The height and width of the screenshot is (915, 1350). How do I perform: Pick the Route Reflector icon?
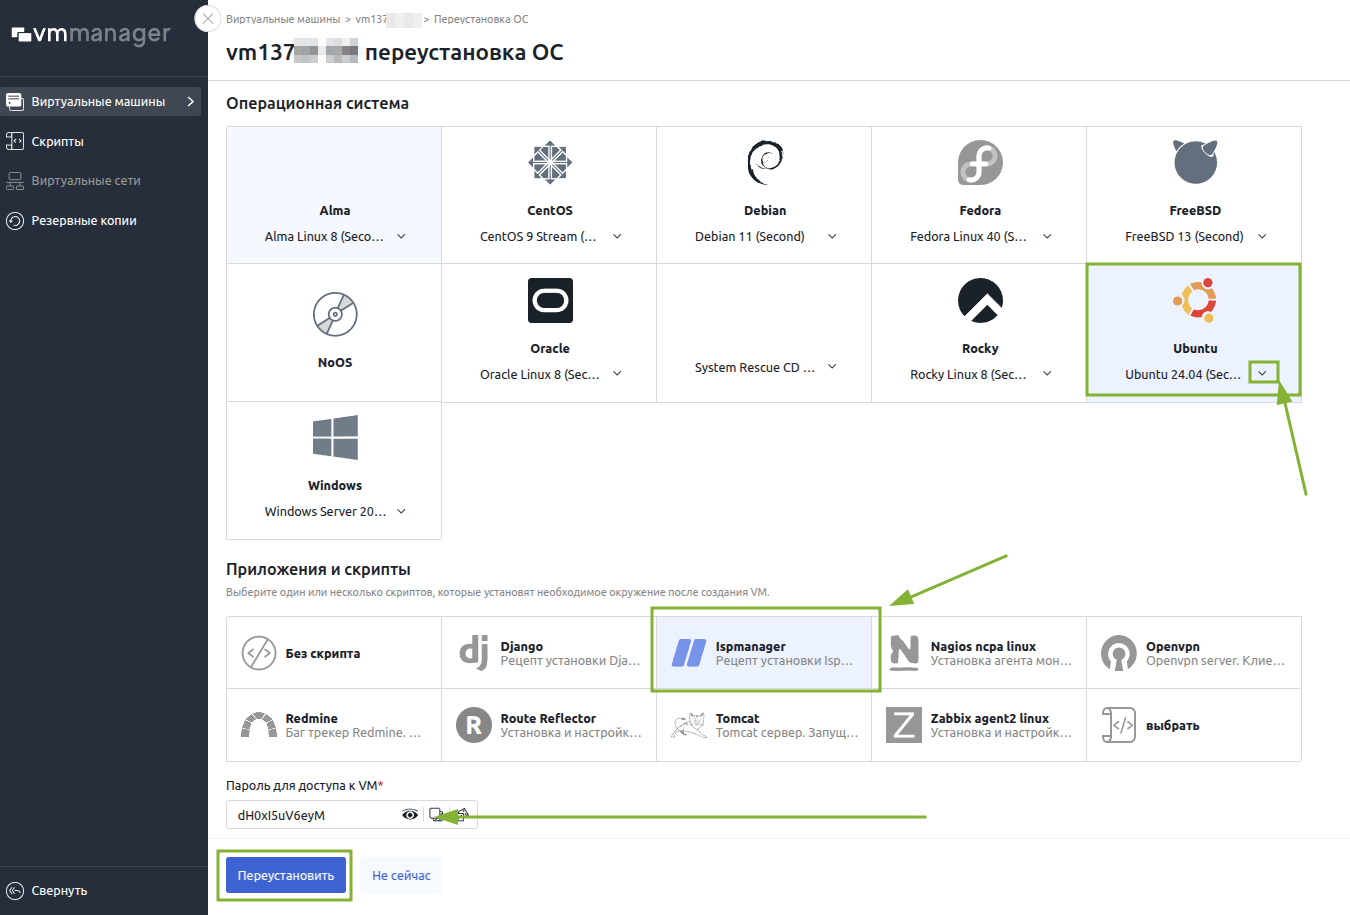click(x=474, y=725)
